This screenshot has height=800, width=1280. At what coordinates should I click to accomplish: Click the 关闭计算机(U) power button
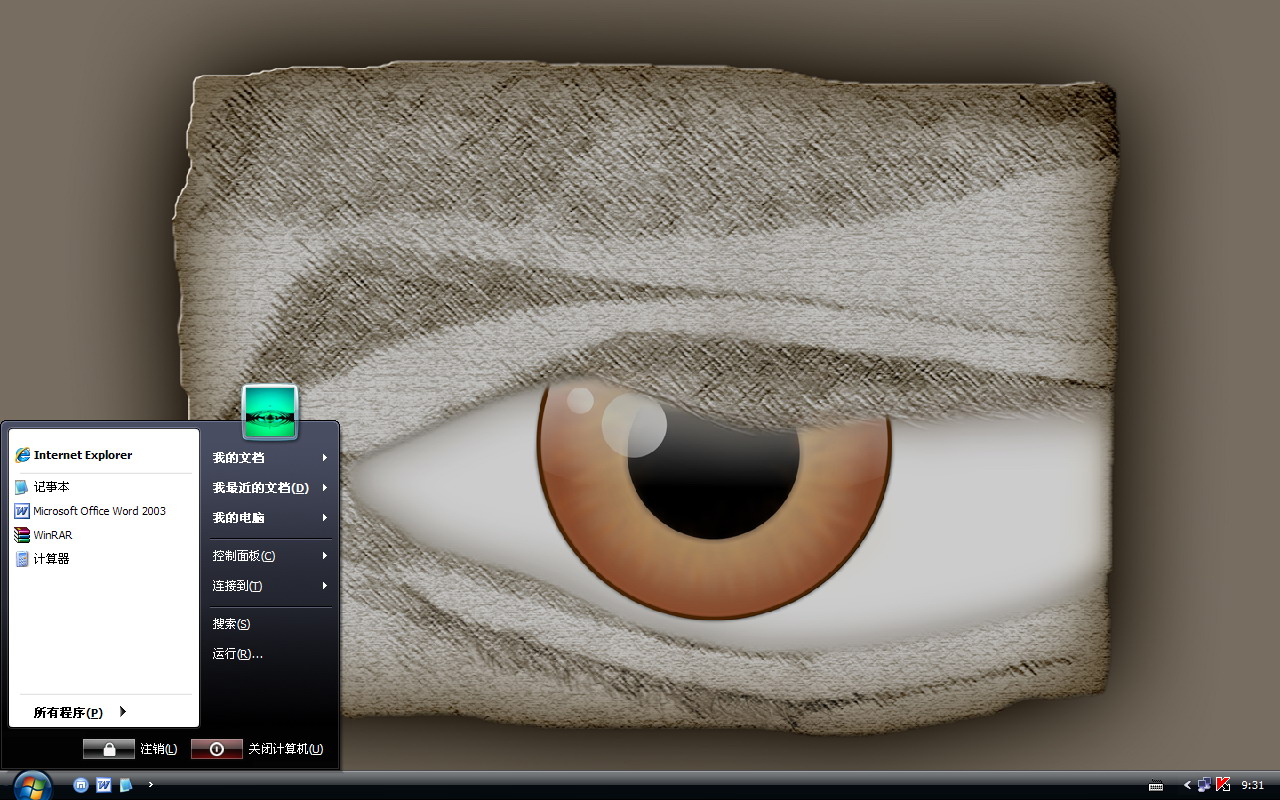217,749
